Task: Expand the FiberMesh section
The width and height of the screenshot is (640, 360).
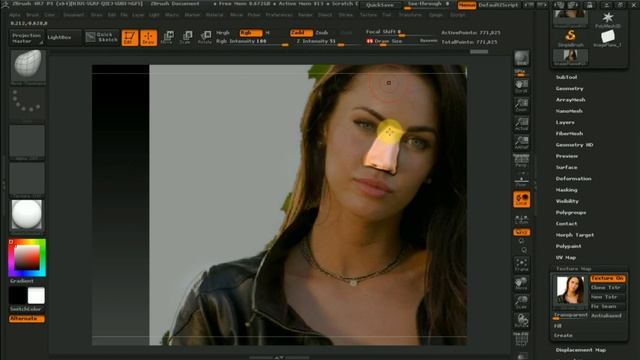Action: click(x=569, y=133)
